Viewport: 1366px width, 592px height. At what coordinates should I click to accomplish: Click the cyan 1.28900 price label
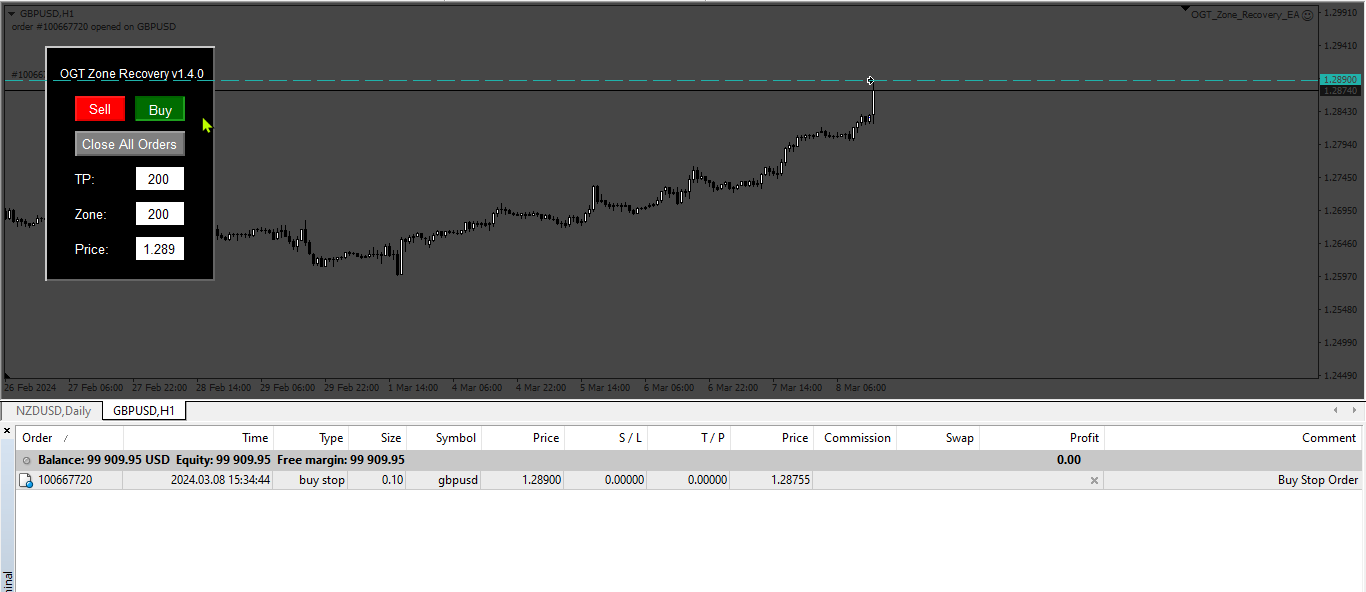1340,79
